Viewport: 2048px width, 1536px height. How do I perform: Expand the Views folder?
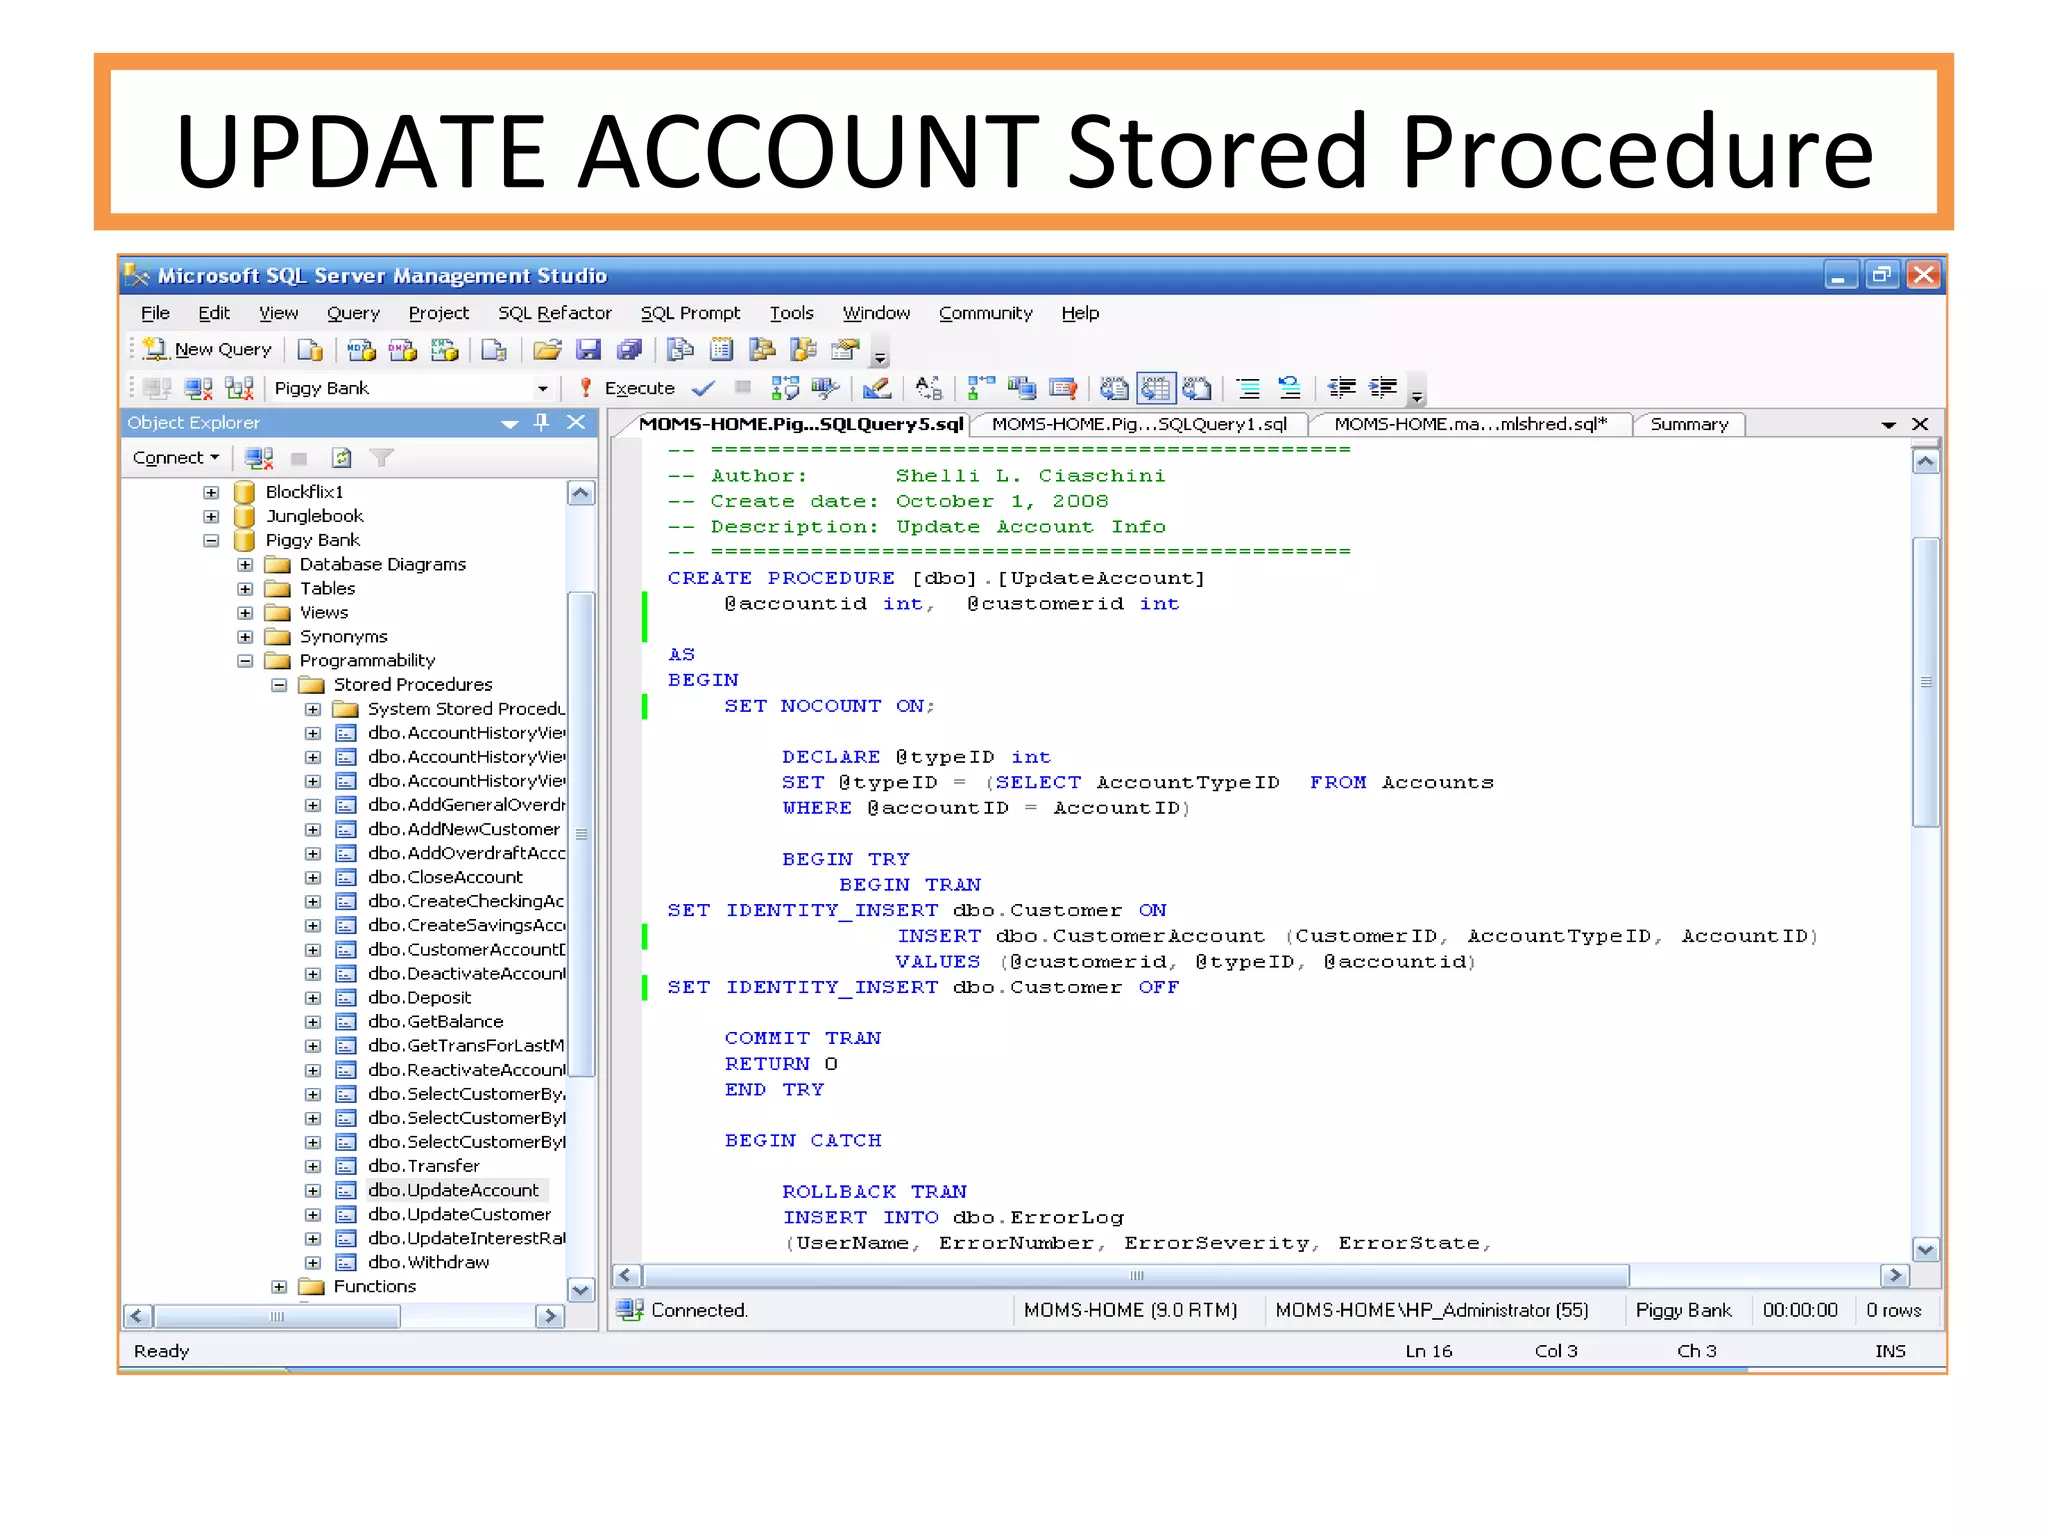coord(245,613)
